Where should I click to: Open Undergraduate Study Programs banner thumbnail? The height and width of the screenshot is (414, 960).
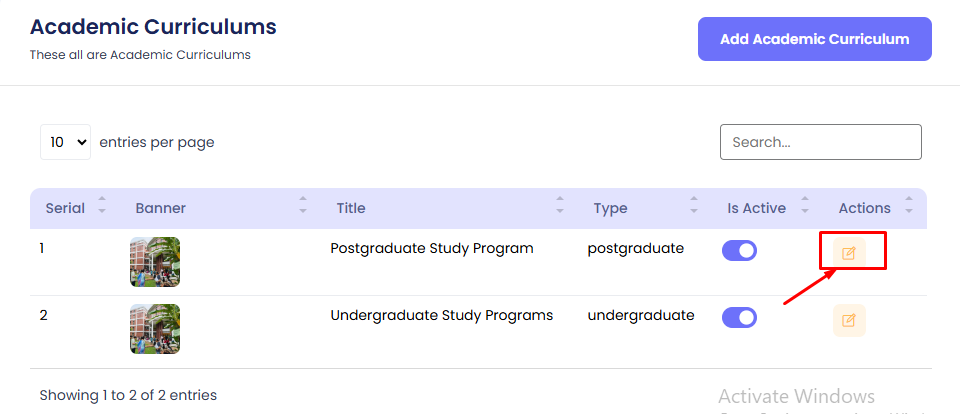coord(155,329)
